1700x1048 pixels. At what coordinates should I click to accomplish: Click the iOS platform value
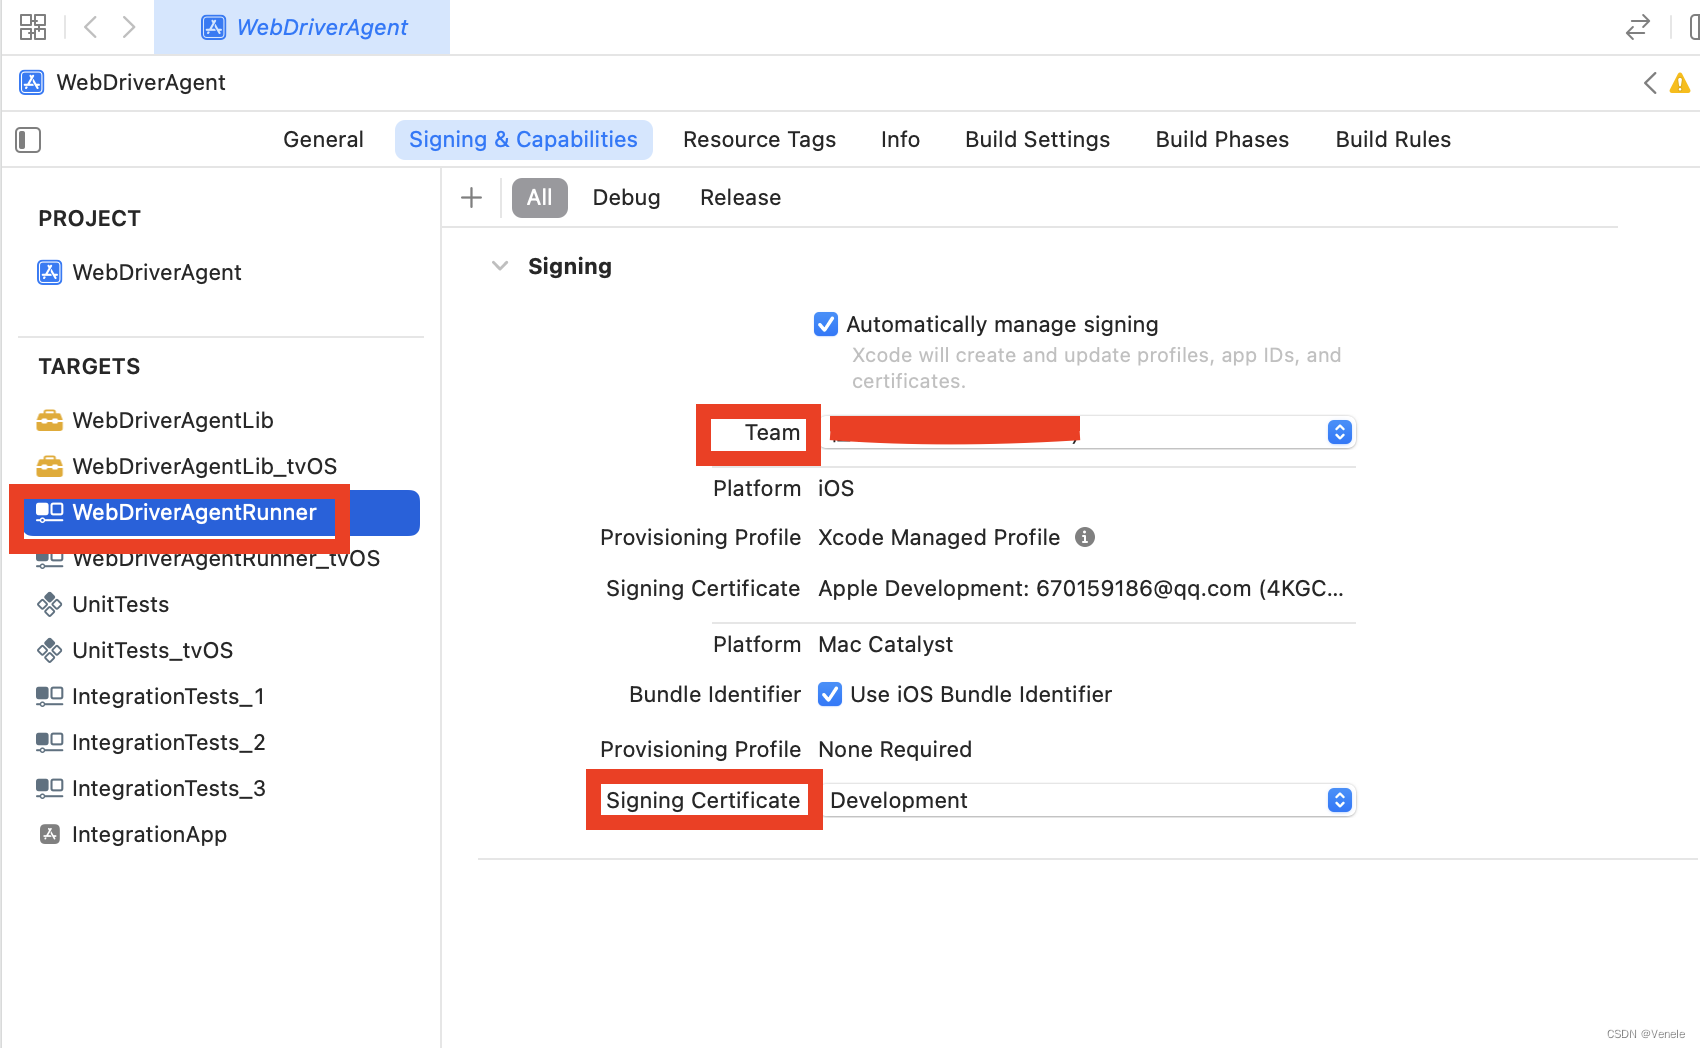coord(836,488)
